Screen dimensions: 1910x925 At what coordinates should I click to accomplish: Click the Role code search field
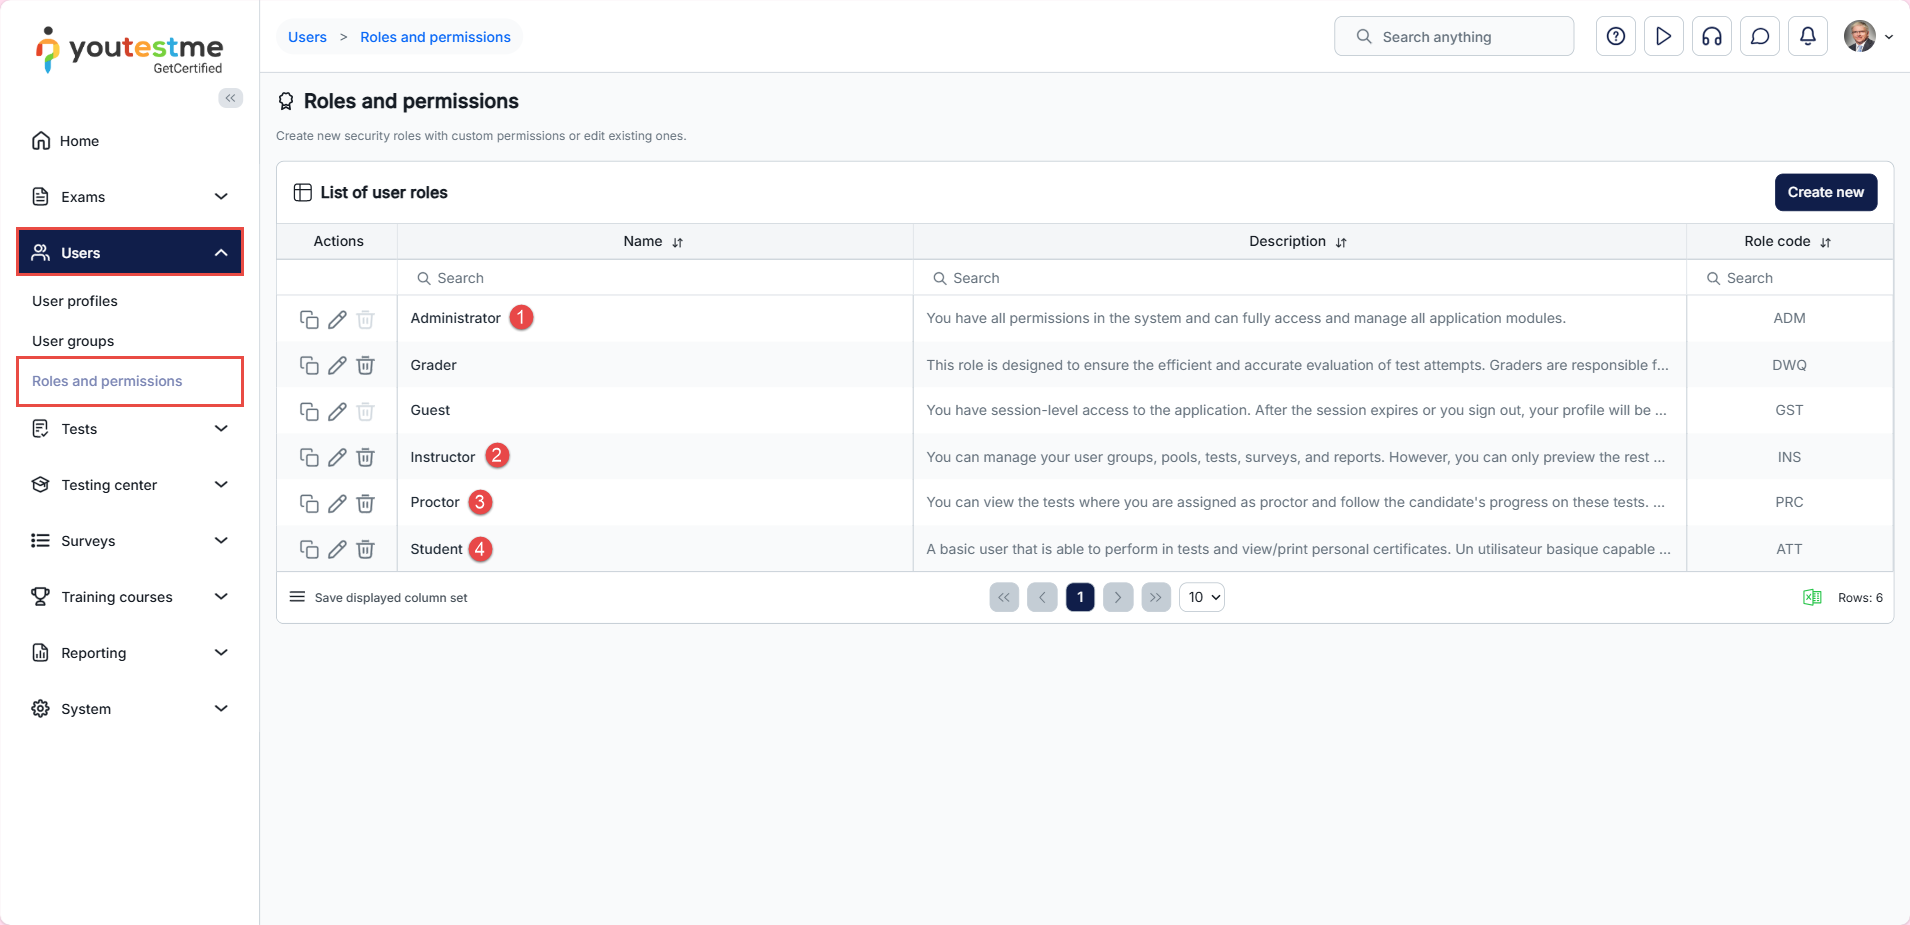(x=1790, y=278)
